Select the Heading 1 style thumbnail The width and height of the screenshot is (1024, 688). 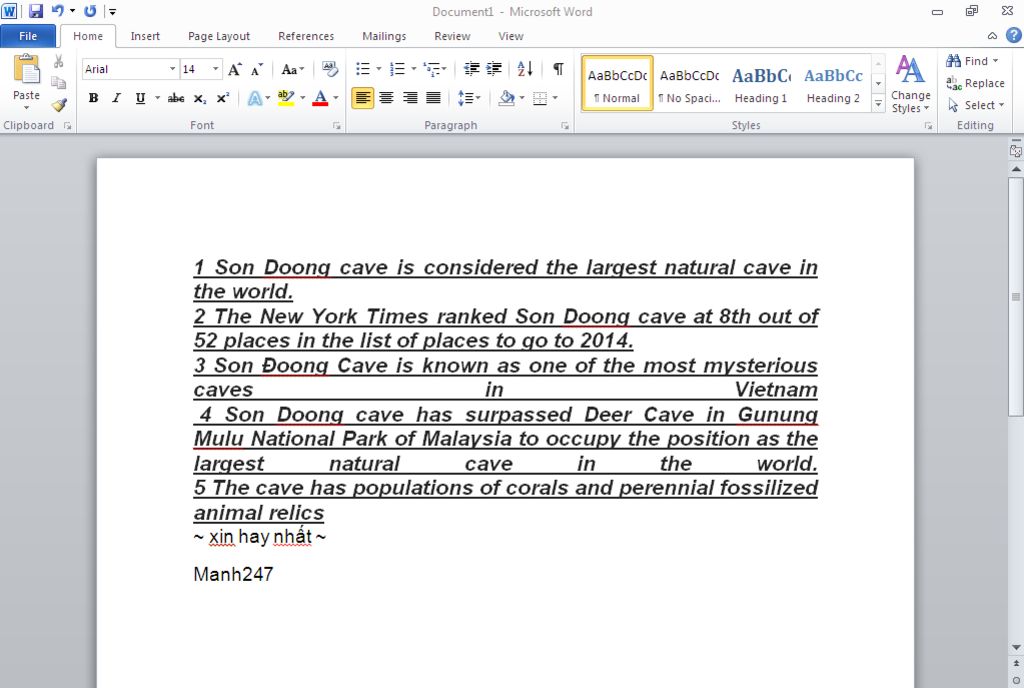761,84
